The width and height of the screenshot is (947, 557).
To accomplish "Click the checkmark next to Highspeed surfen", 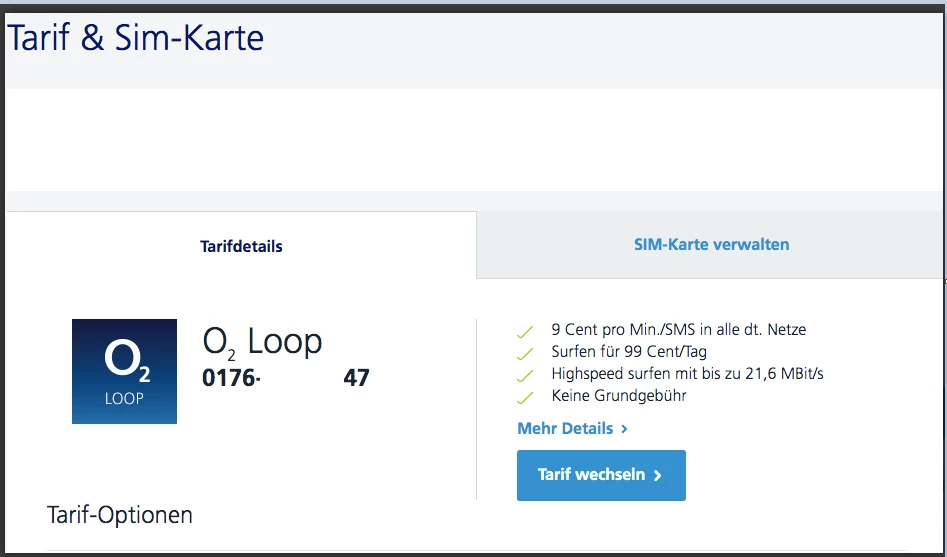I will (524, 375).
